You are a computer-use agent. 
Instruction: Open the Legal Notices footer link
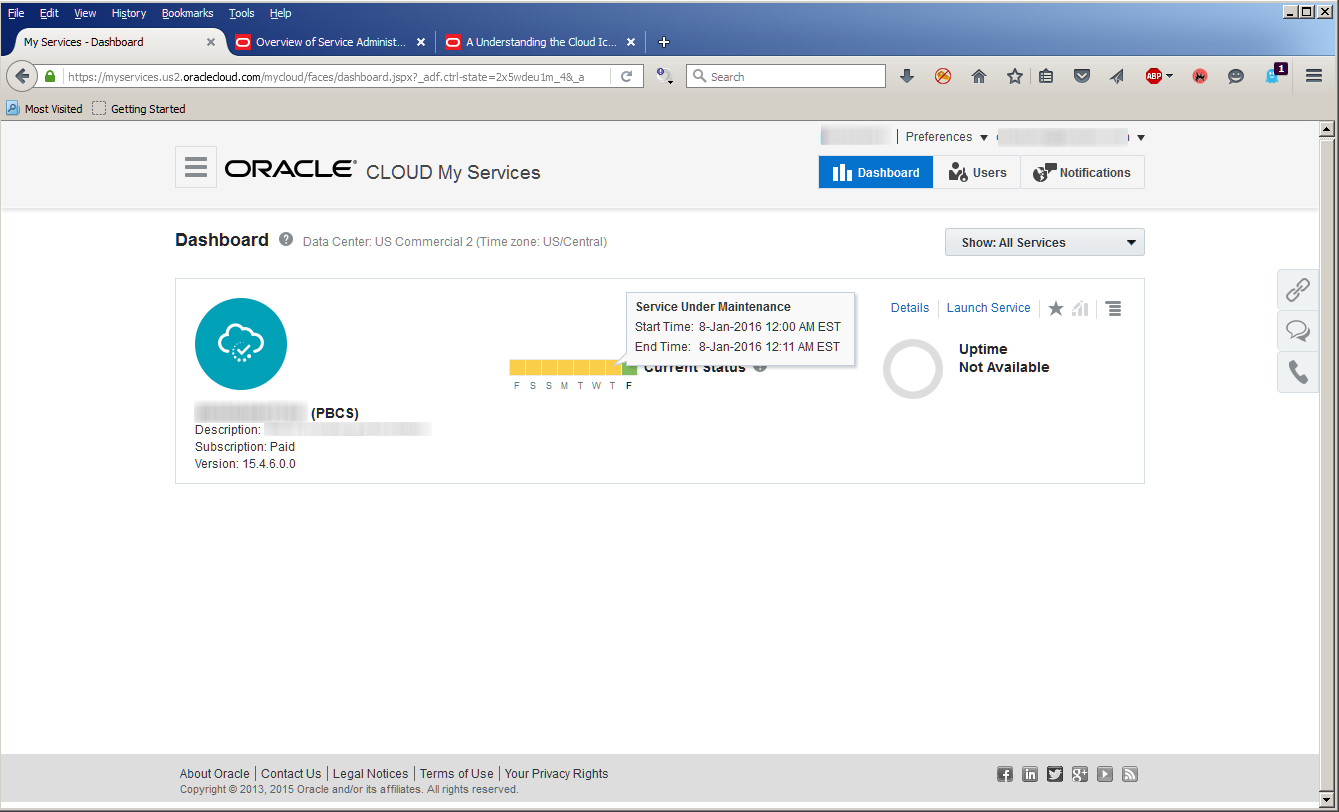(370, 774)
